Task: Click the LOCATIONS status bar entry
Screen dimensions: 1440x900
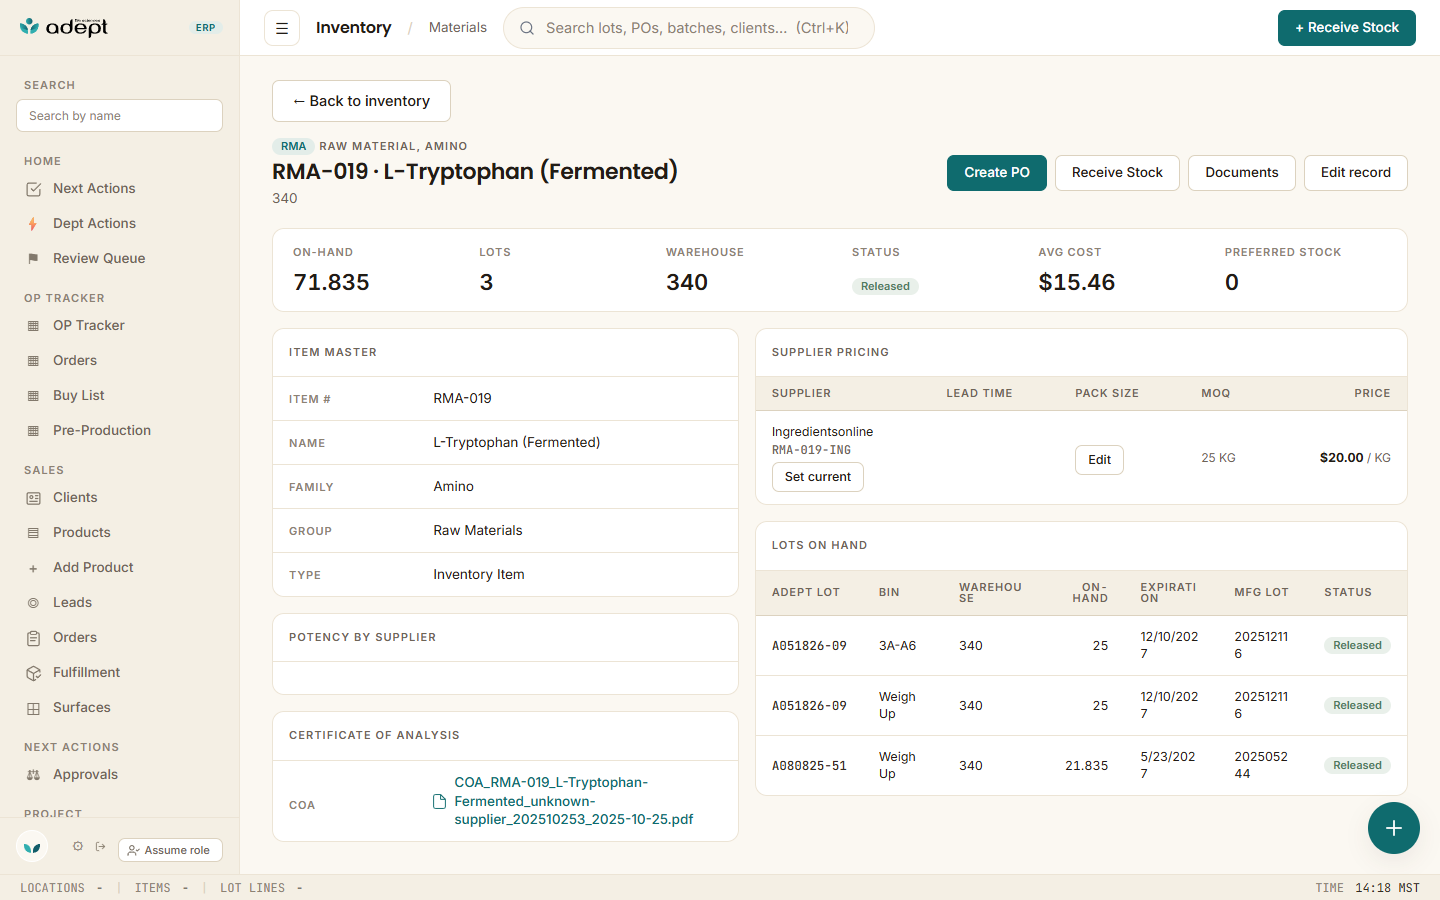Action: [x=61, y=888]
